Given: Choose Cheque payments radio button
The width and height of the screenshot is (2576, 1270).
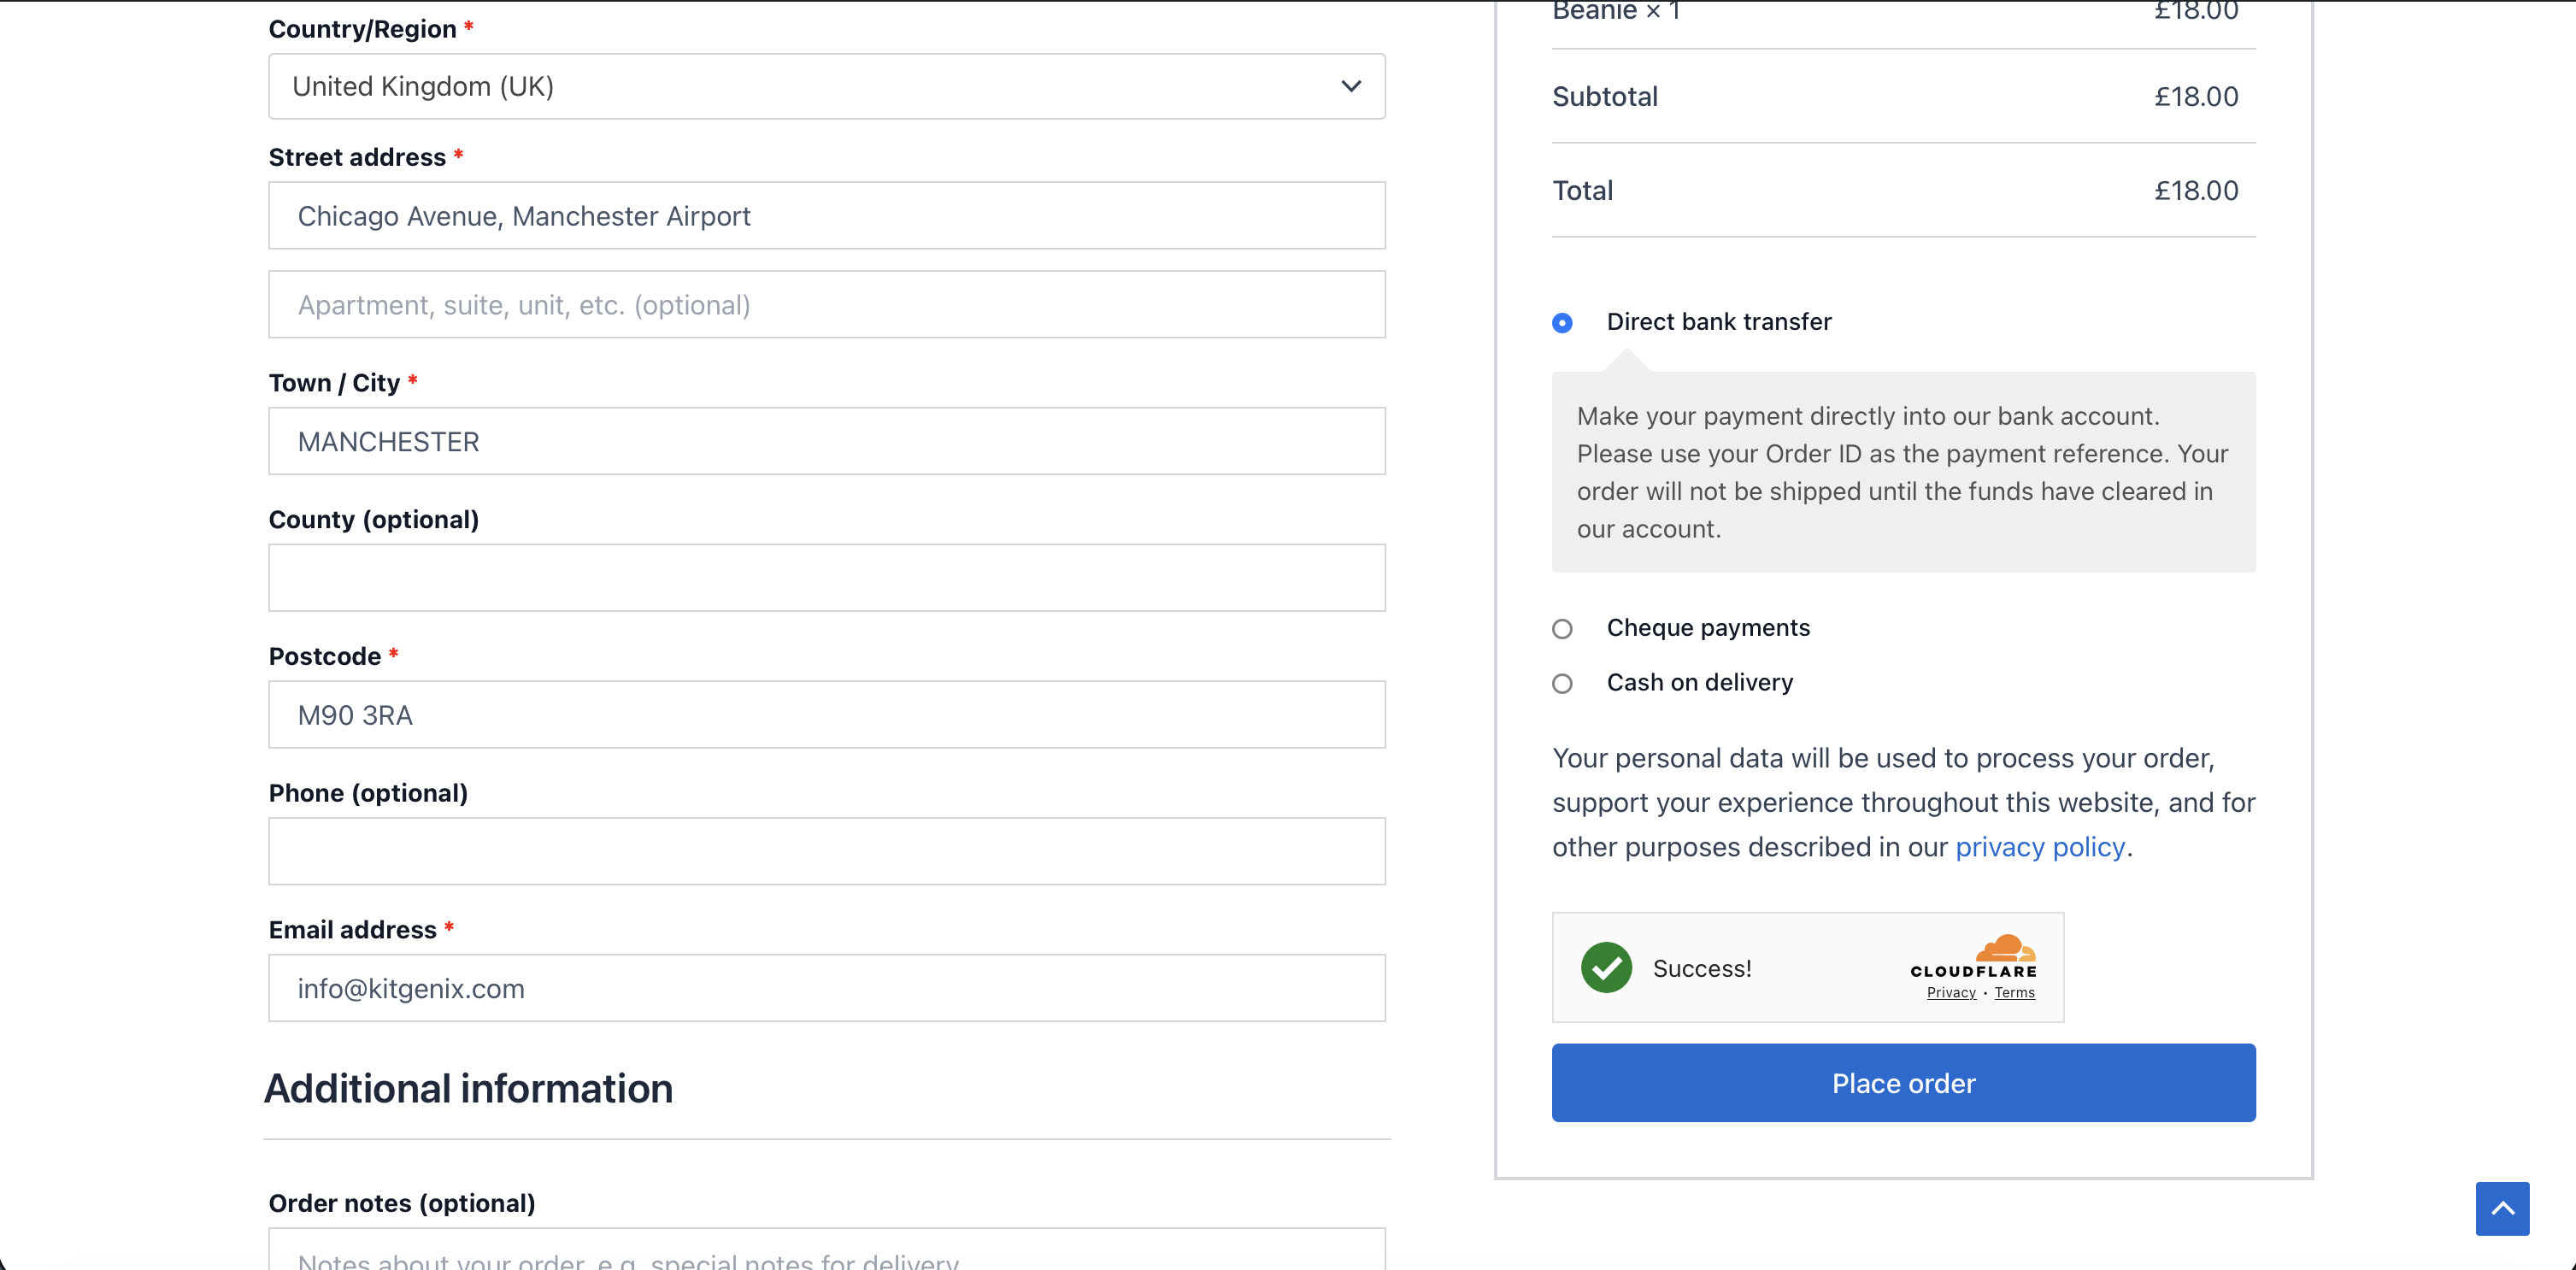Looking at the screenshot, I should [1562, 628].
